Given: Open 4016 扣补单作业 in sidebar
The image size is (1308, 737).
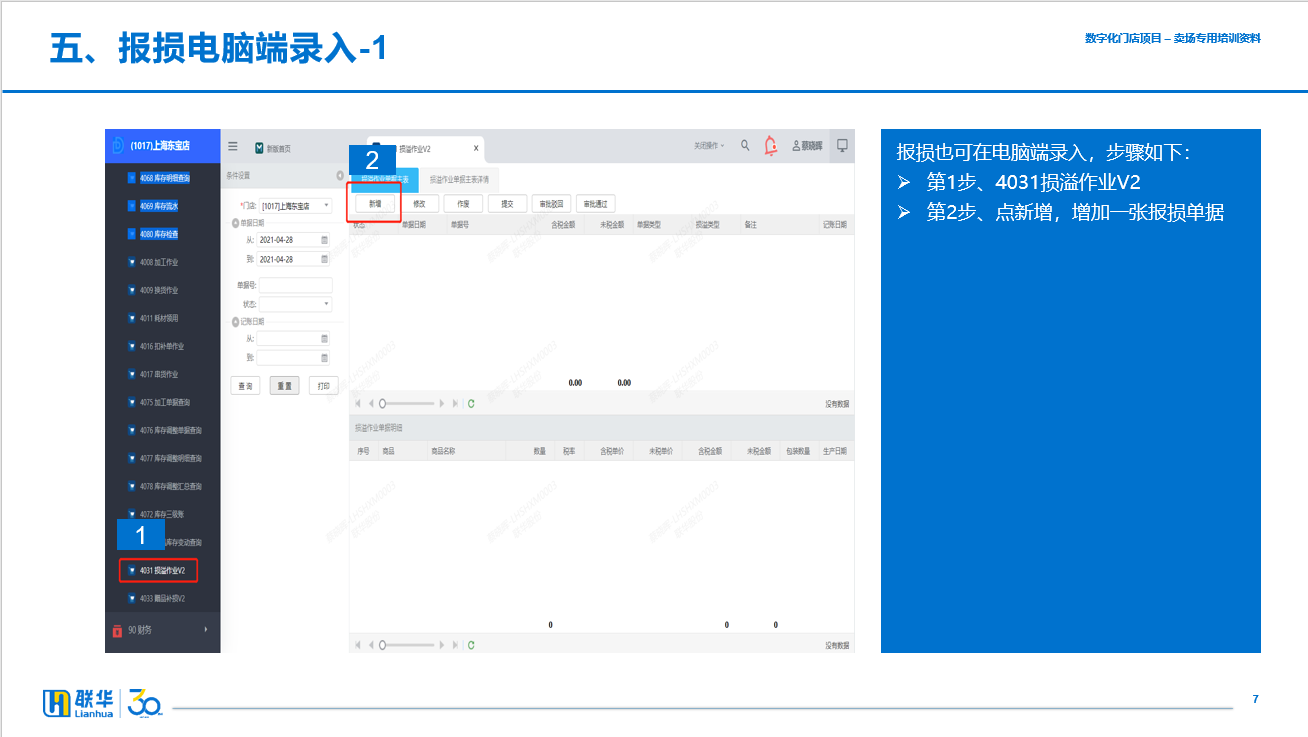Looking at the screenshot, I should 160,346.
